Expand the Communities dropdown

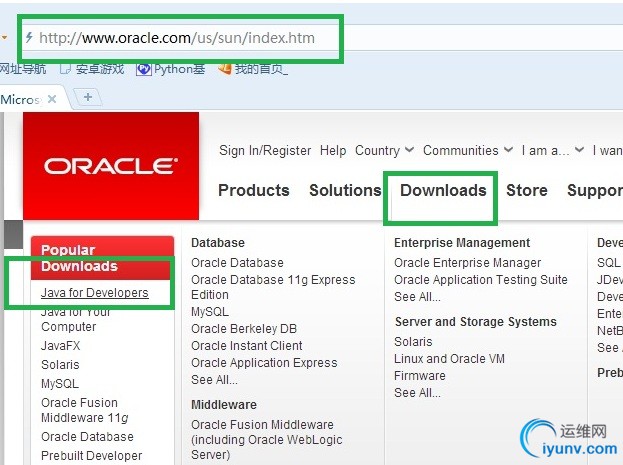tap(468, 151)
